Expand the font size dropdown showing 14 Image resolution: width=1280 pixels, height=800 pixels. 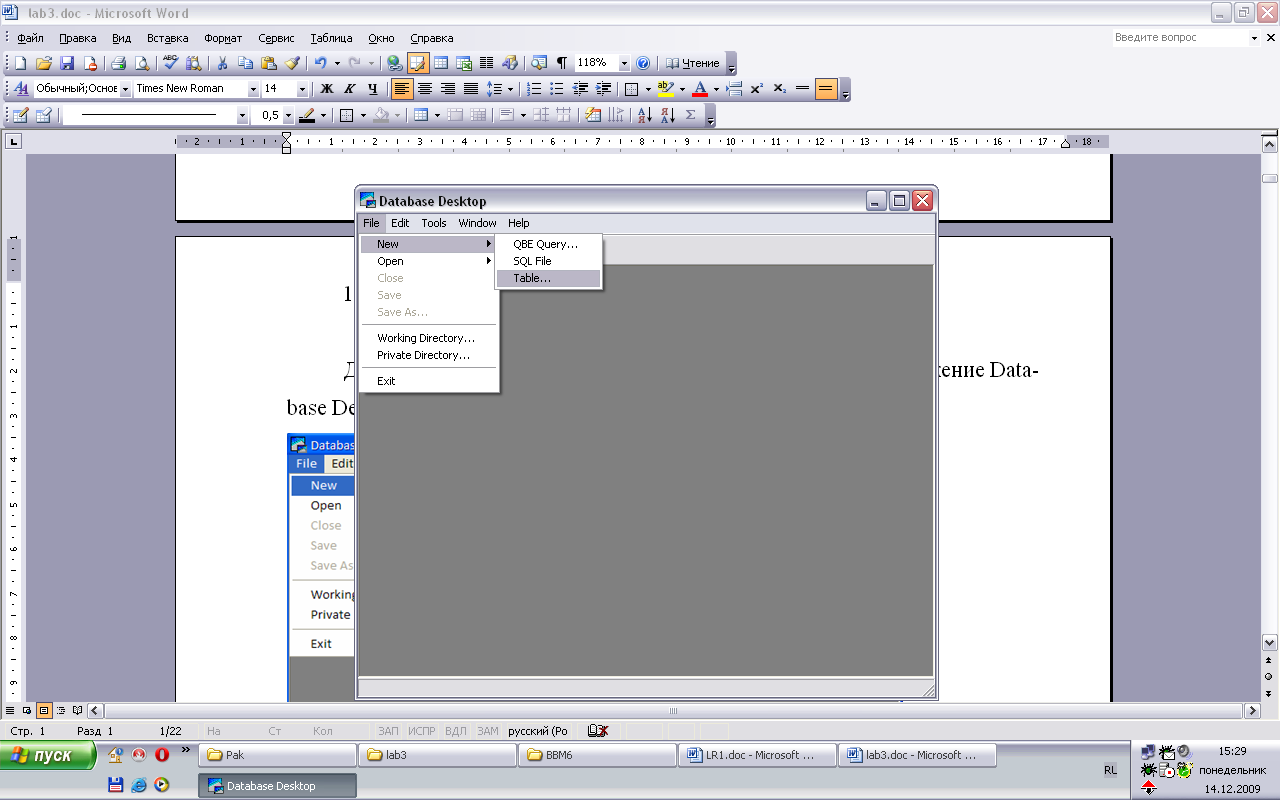point(302,89)
